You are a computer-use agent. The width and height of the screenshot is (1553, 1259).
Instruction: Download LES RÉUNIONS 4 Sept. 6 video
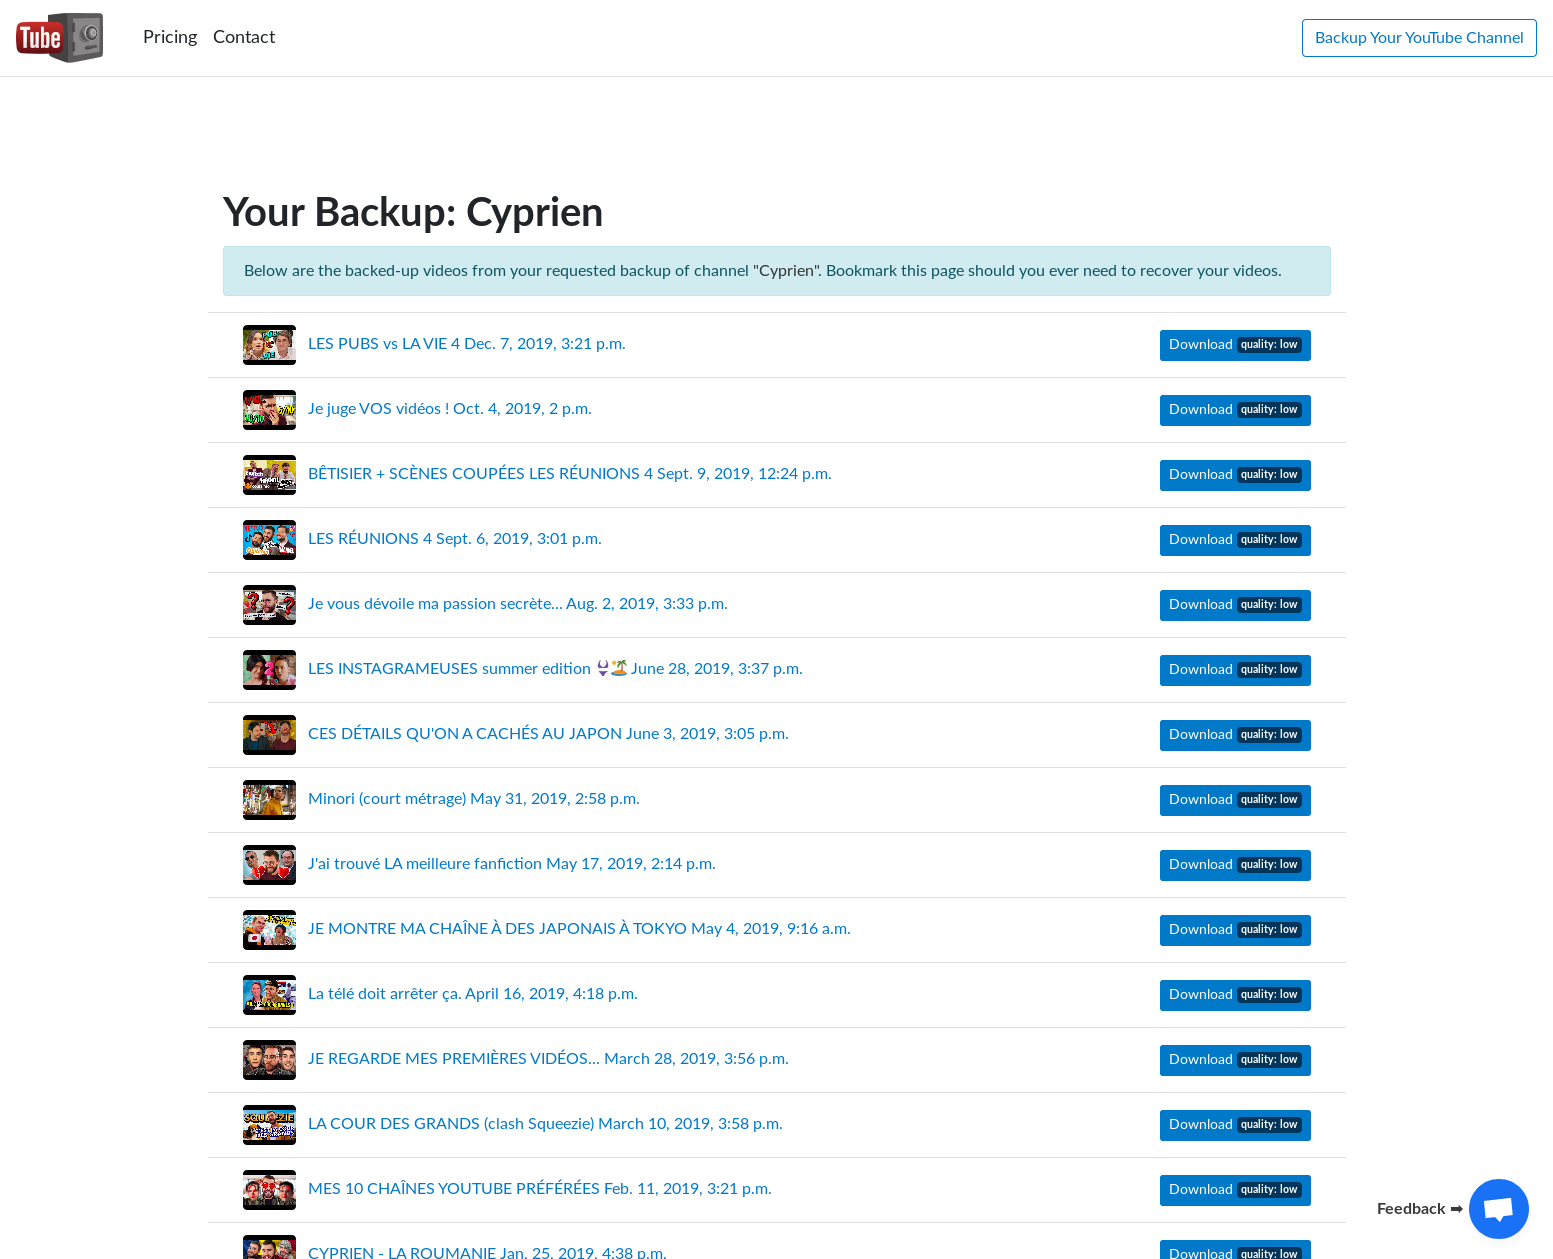[1235, 540]
